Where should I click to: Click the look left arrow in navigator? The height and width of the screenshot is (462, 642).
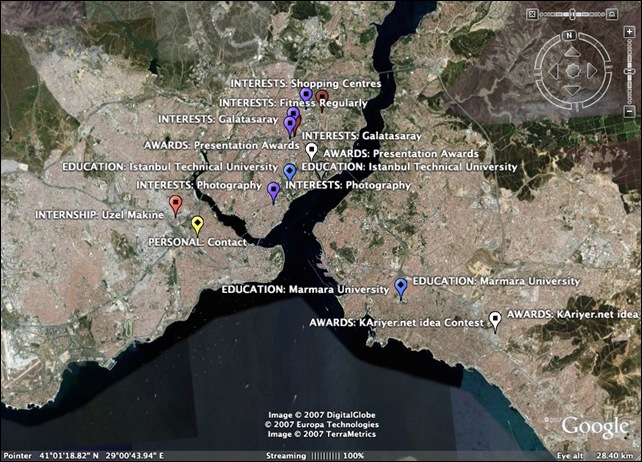(554, 71)
